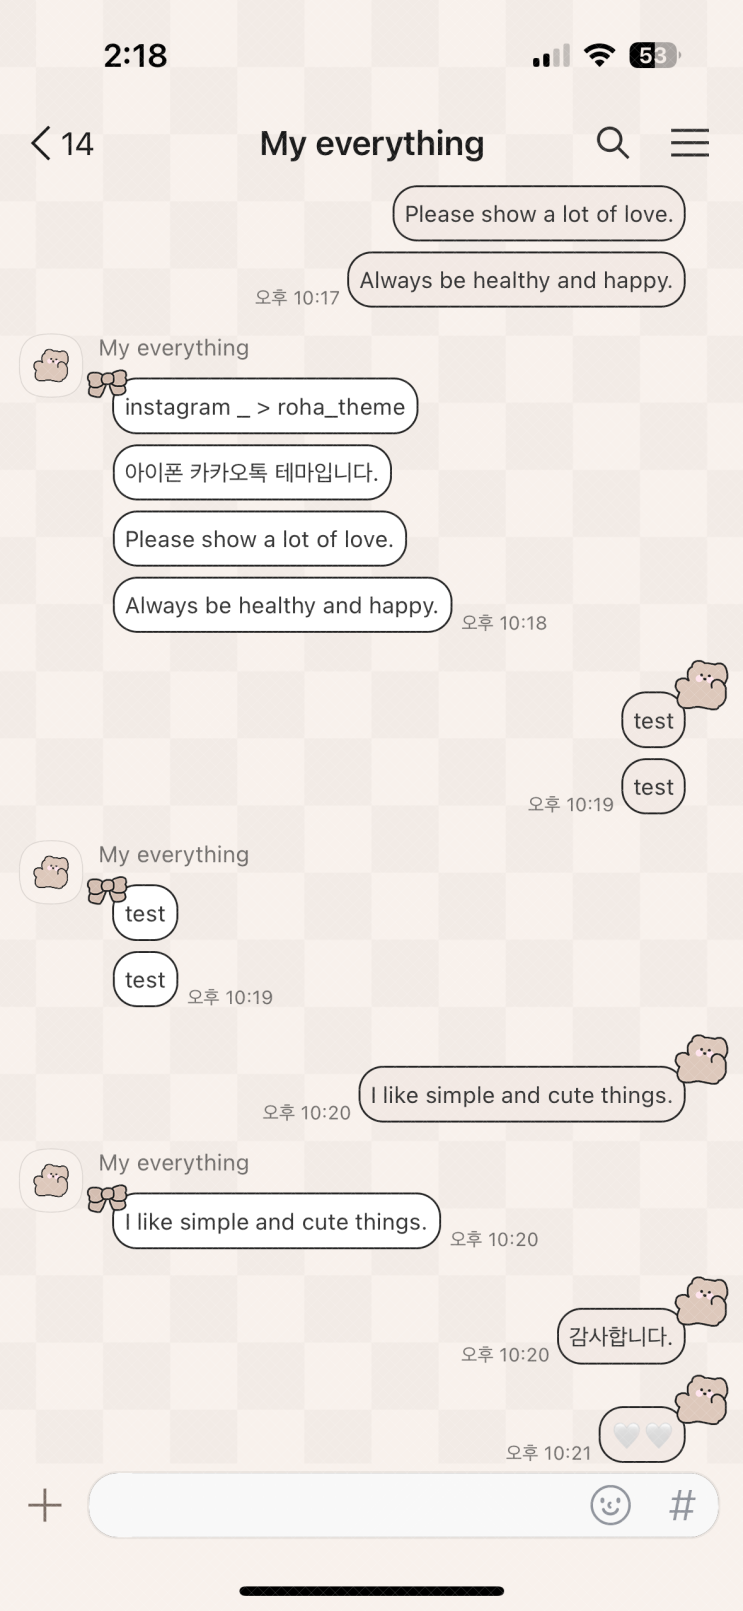Tap the sent '감사합니다.' bubble

621,1336
